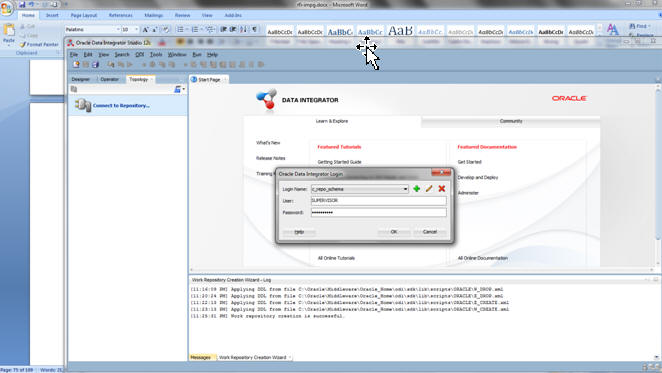
Task: Select Word's Review ribbon tab
Action: pos(182,15)
